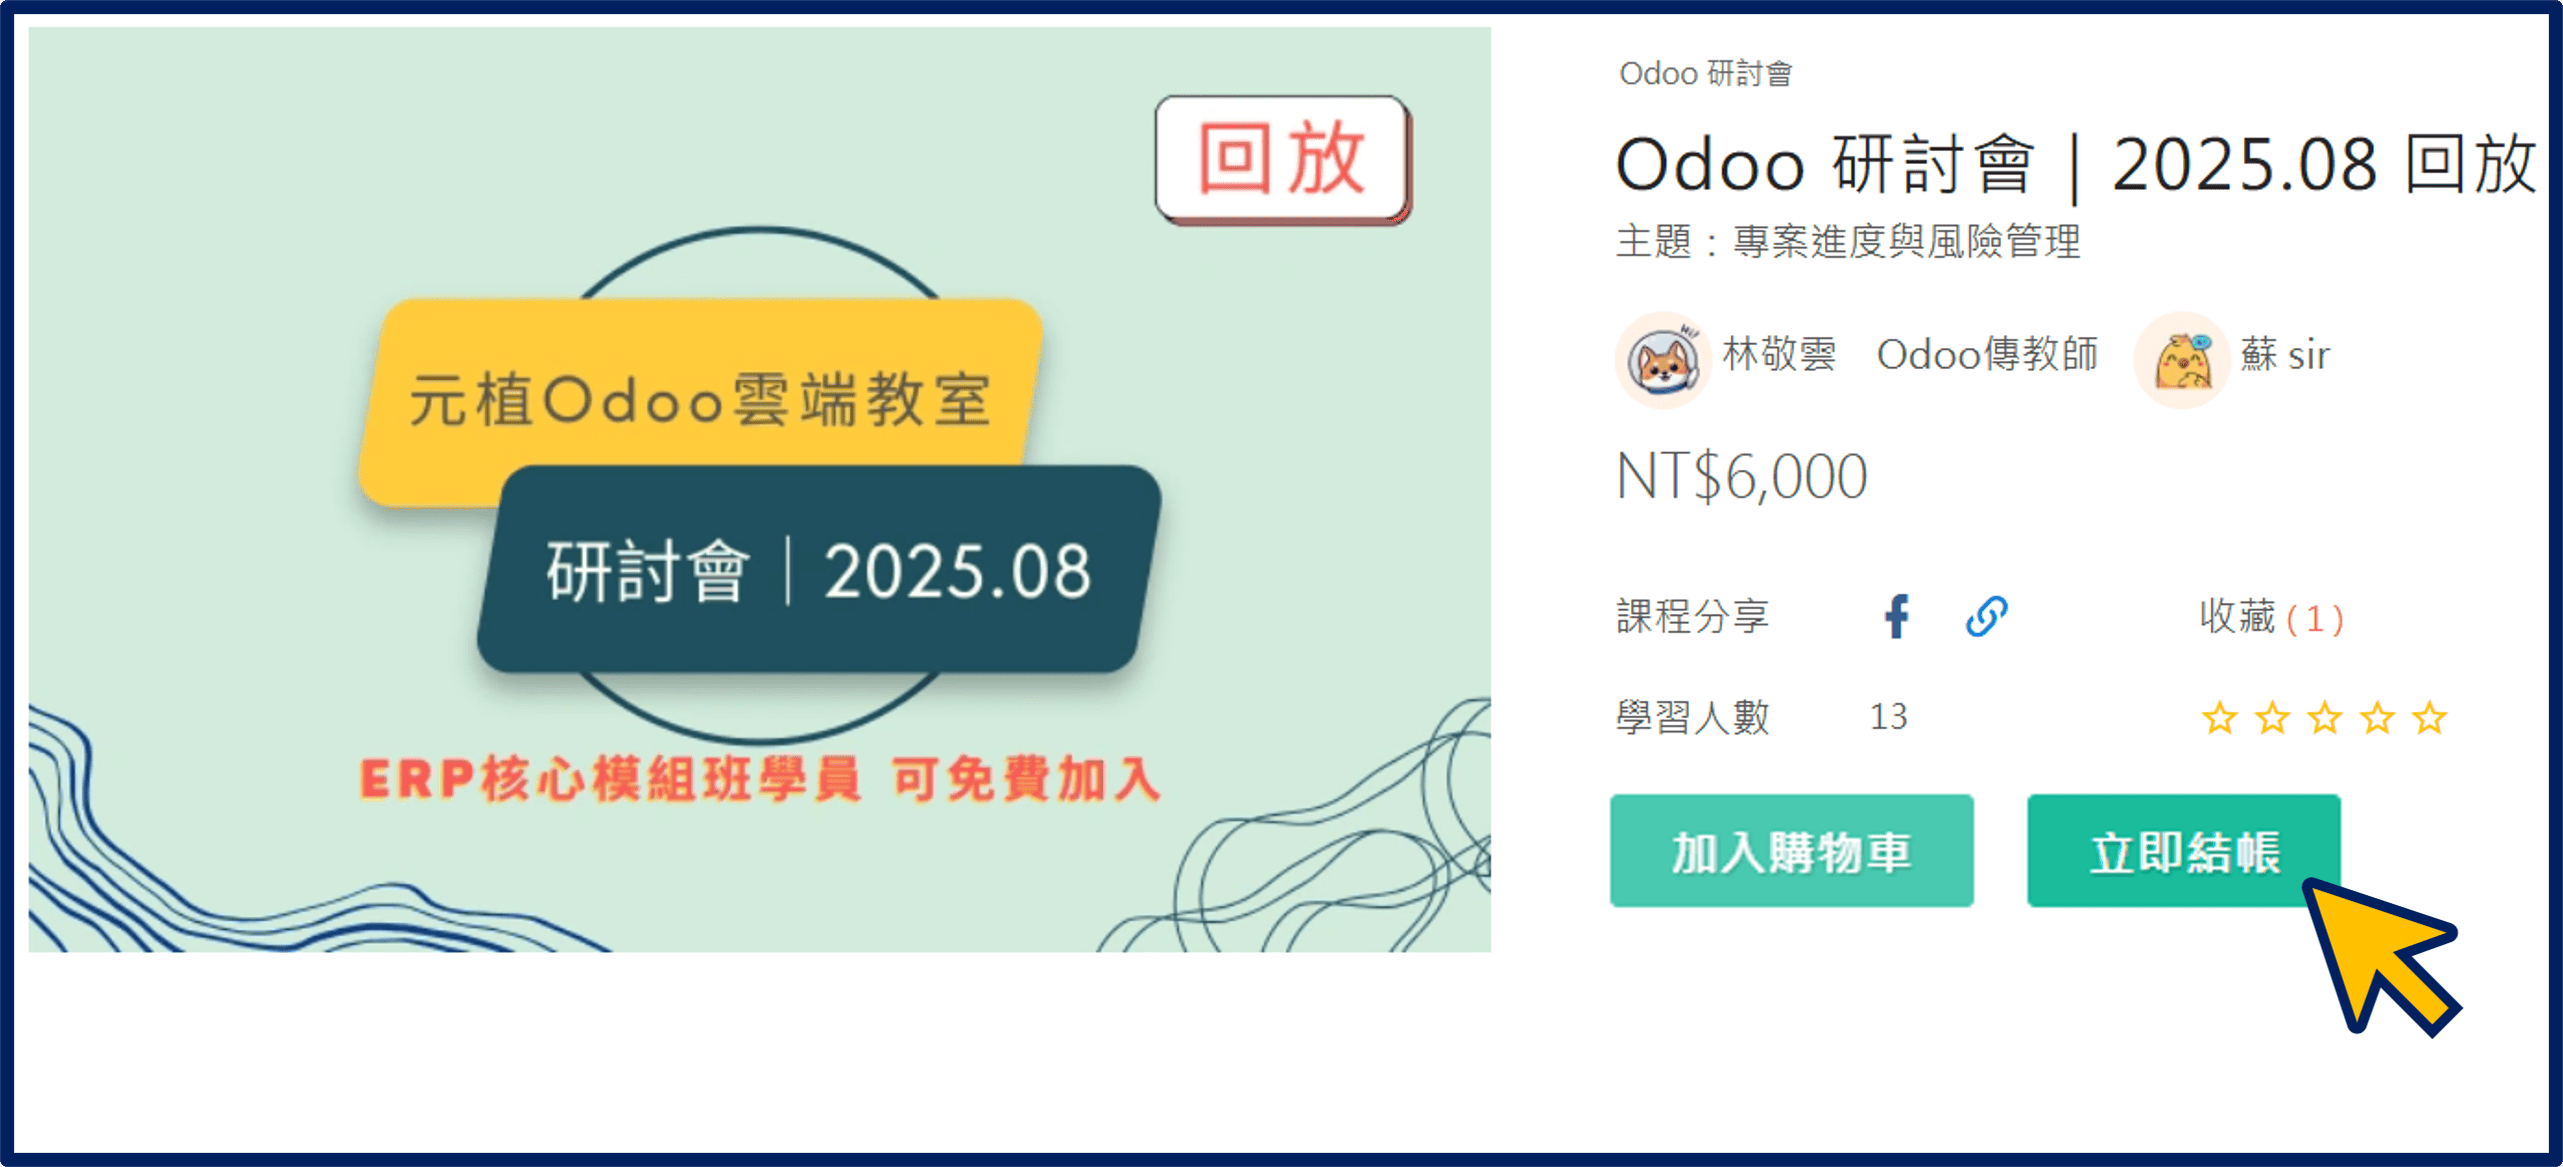Click the fifth rating star
Image resolution: width=2563 pixels, height=1167 pixels.
2429,717
